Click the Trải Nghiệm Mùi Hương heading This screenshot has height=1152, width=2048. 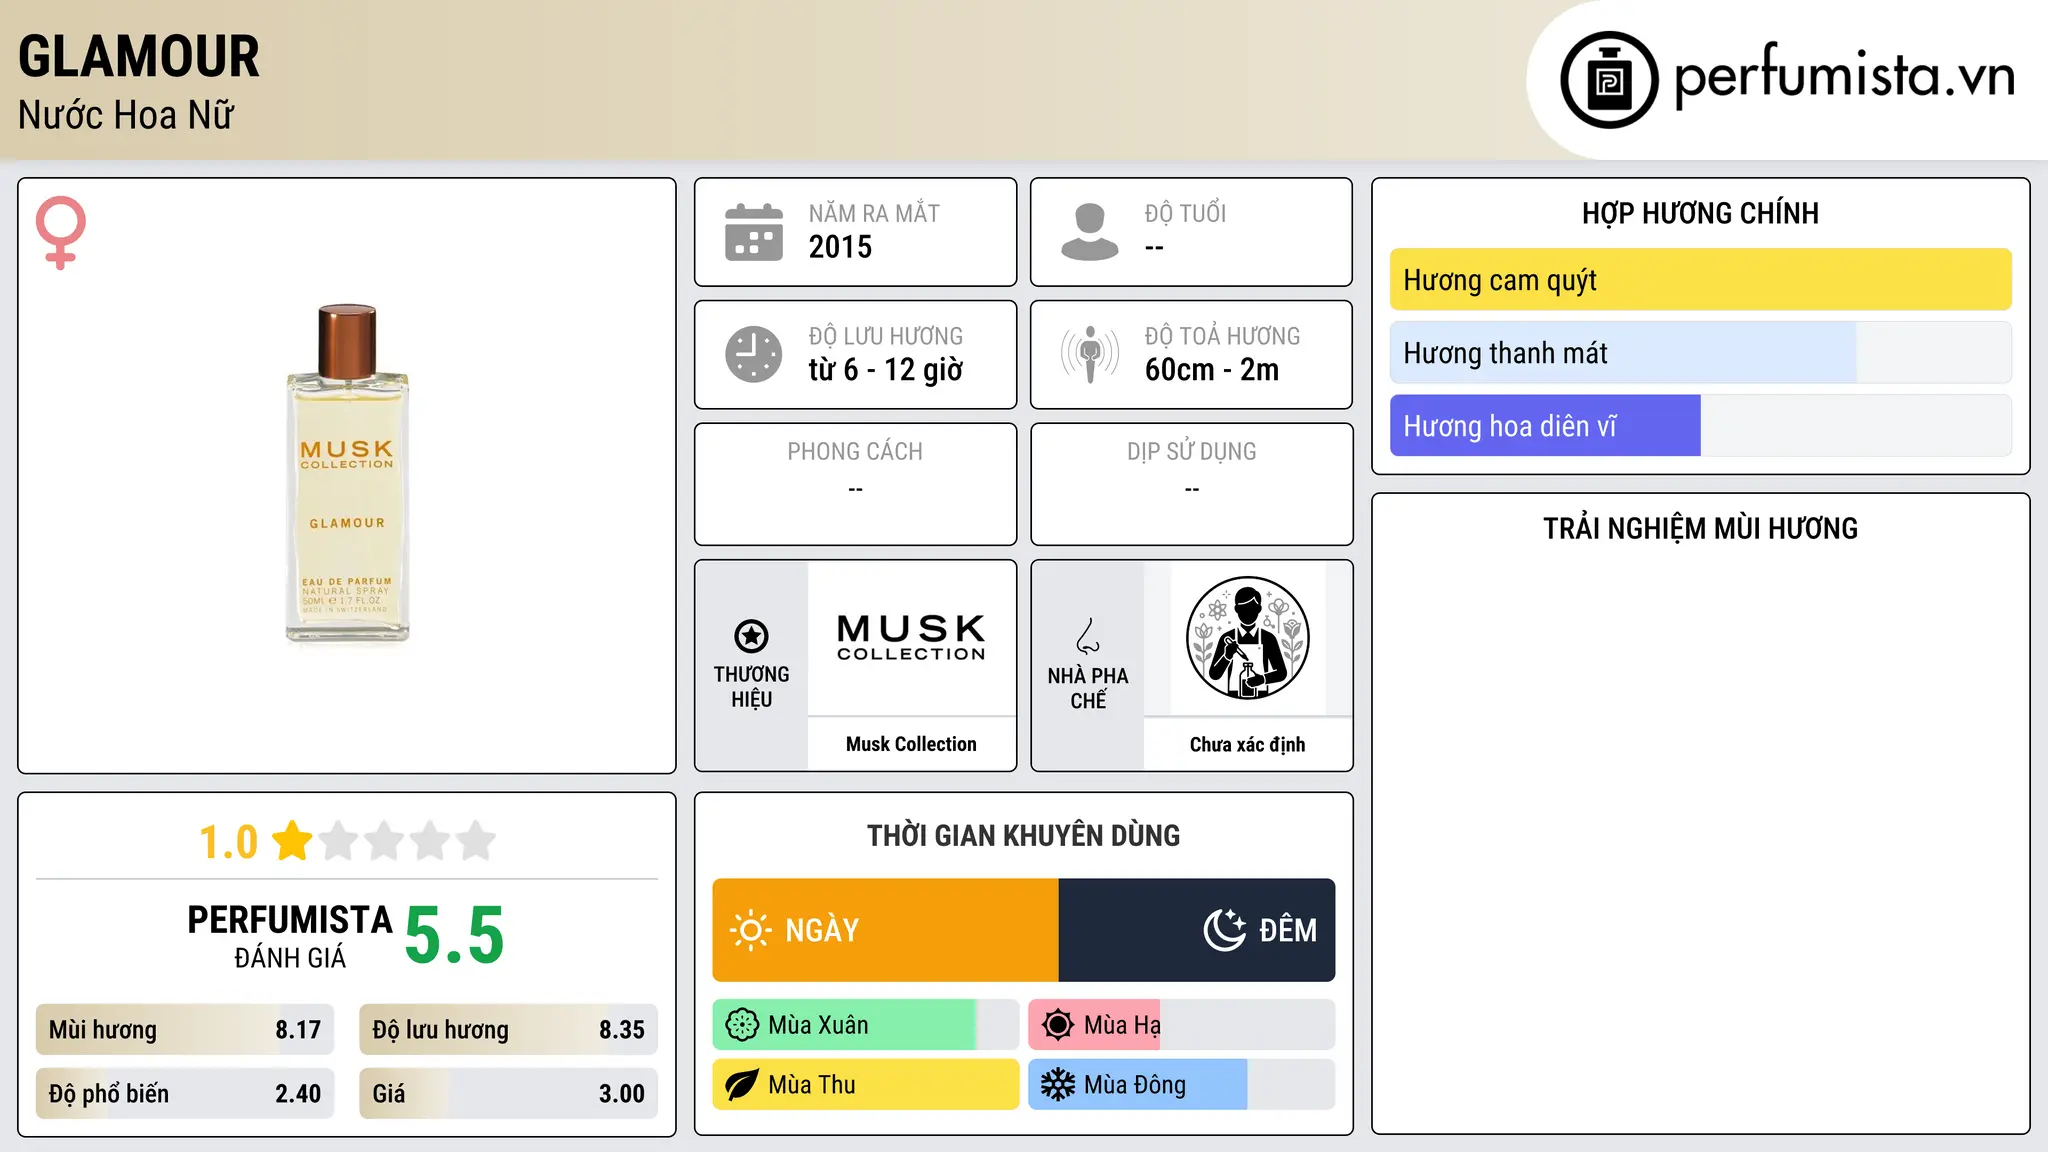1701,528
